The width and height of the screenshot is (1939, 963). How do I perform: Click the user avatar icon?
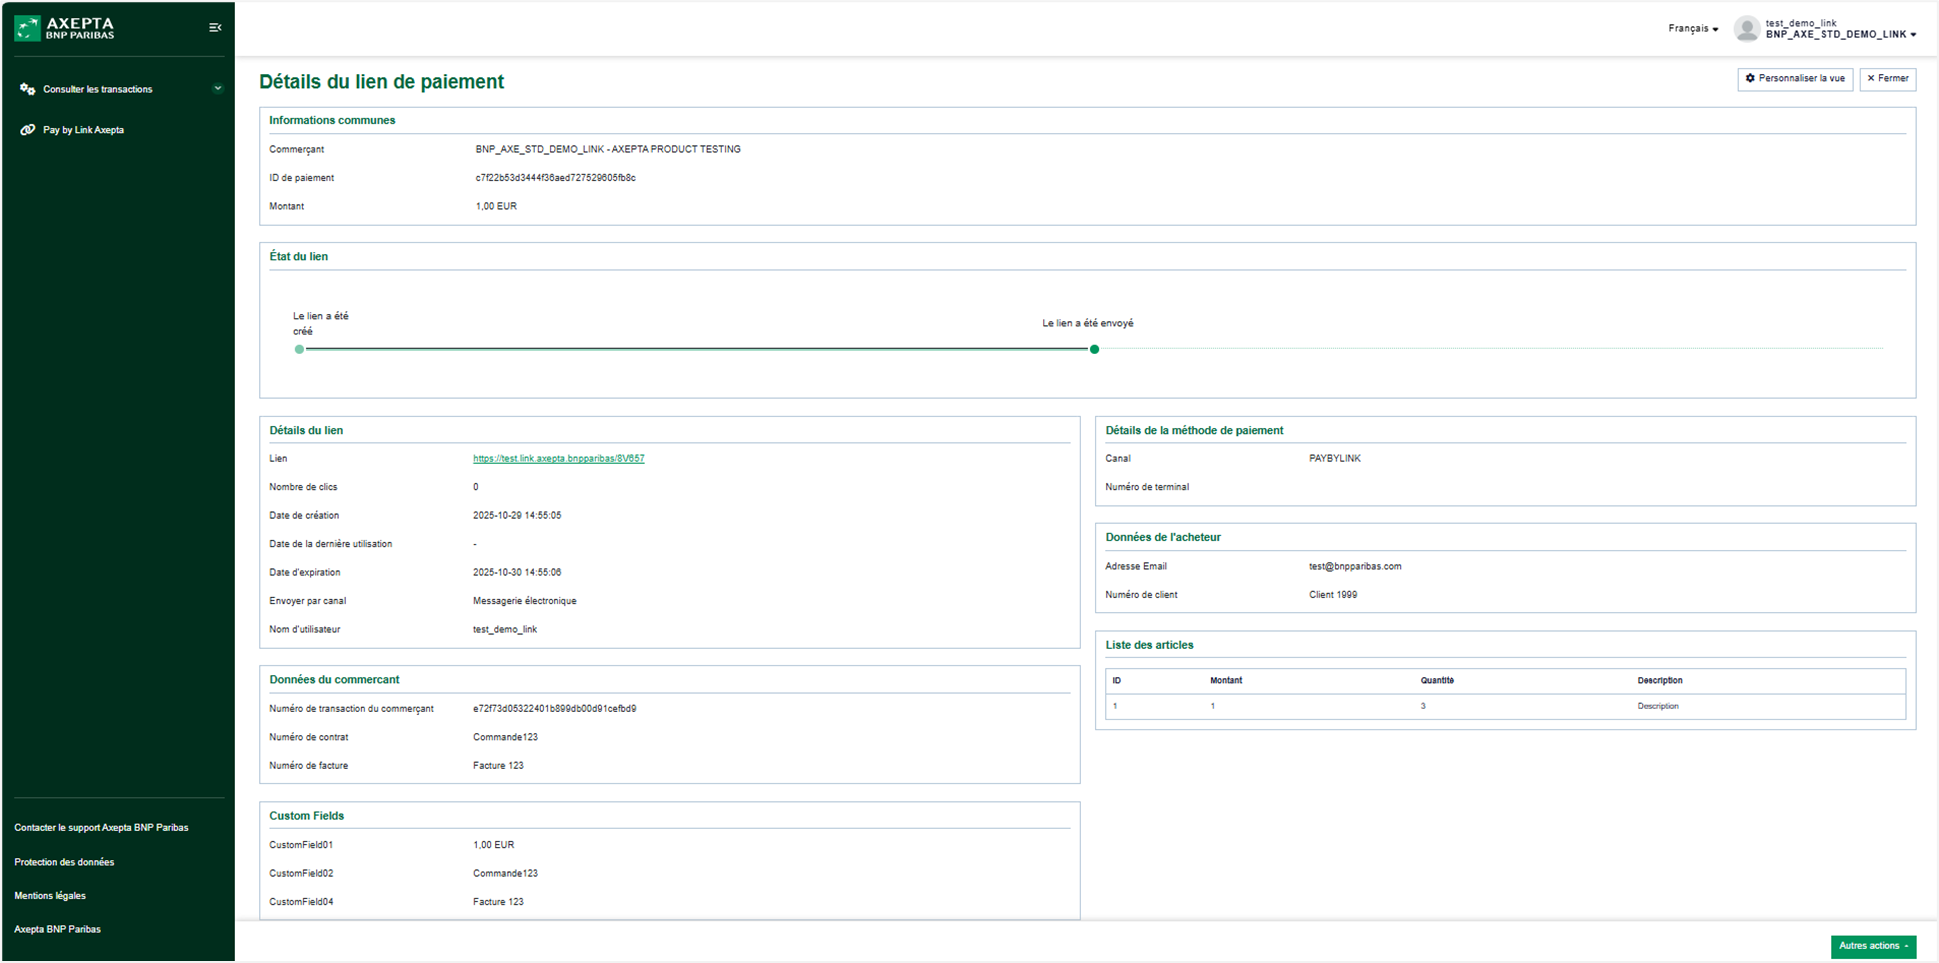tap(1746, 29)
